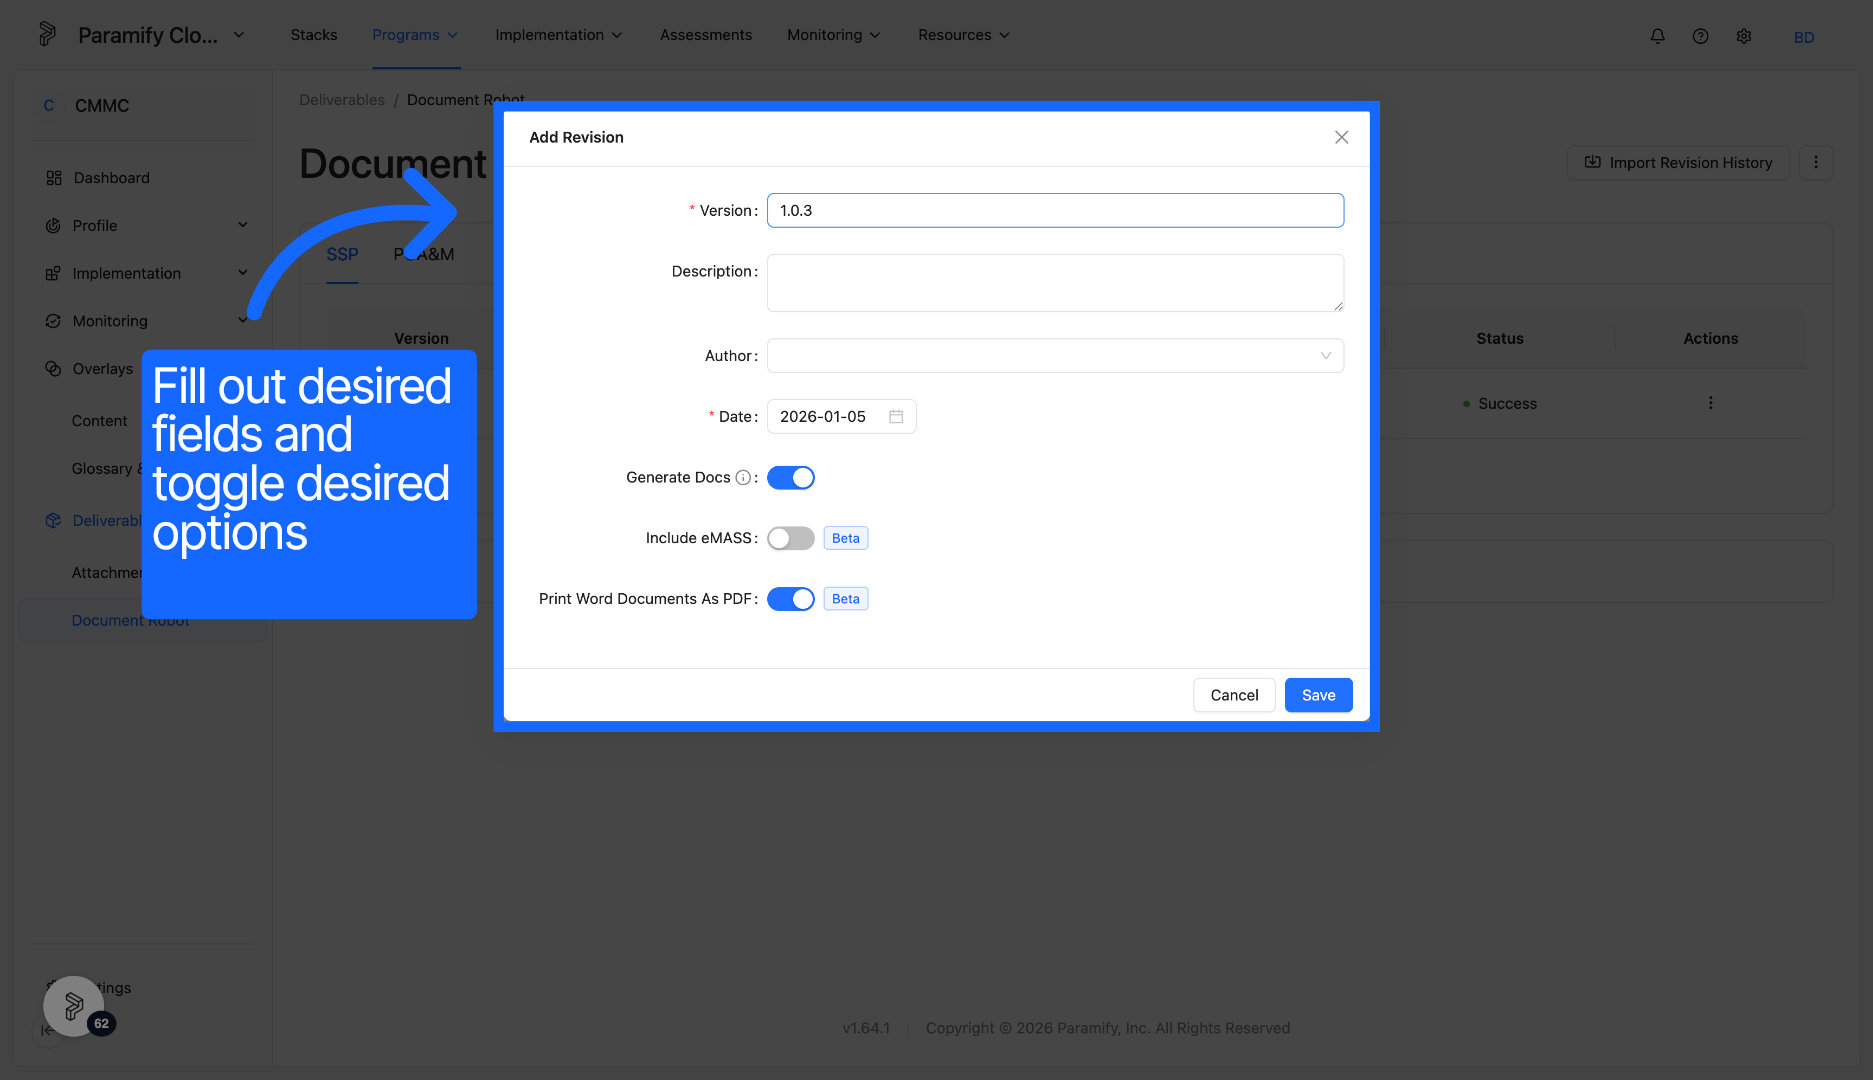
Task: Click the floating Paramify helper badge
Action: pyautogui.click(x=74, y=1006)
